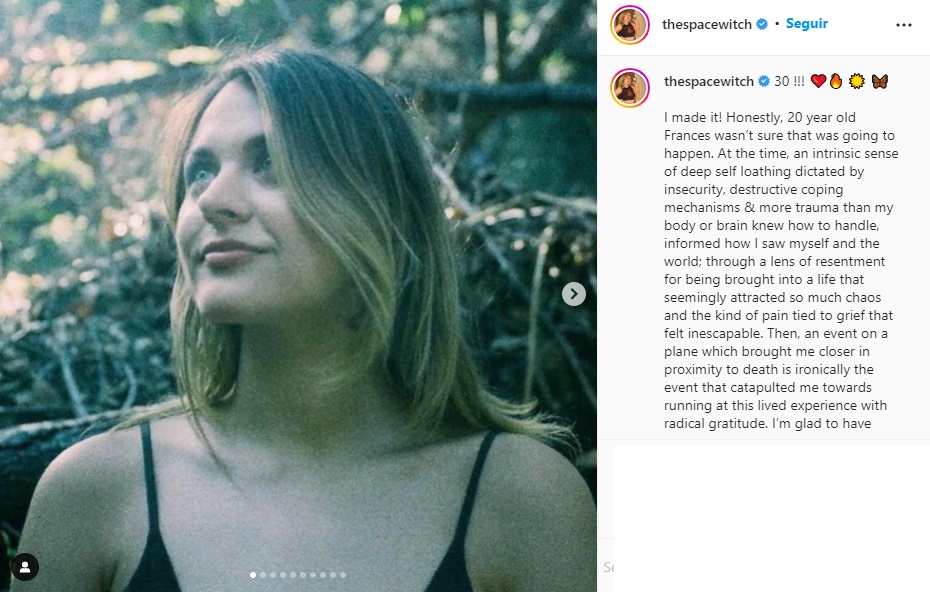This screenshot has width=930, height=592.
Task: Show tagged people via bottom-left photo icon
Action: pyautogui.click(x=25, y=567)
